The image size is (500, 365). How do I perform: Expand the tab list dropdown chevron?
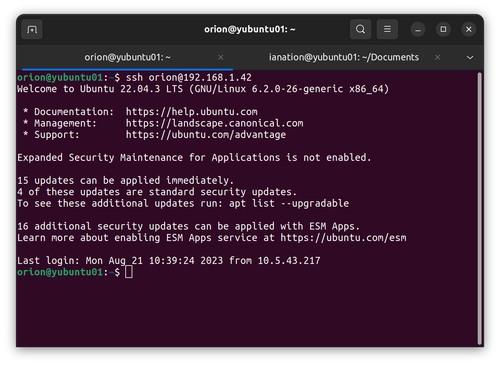(x=470, y=57)
